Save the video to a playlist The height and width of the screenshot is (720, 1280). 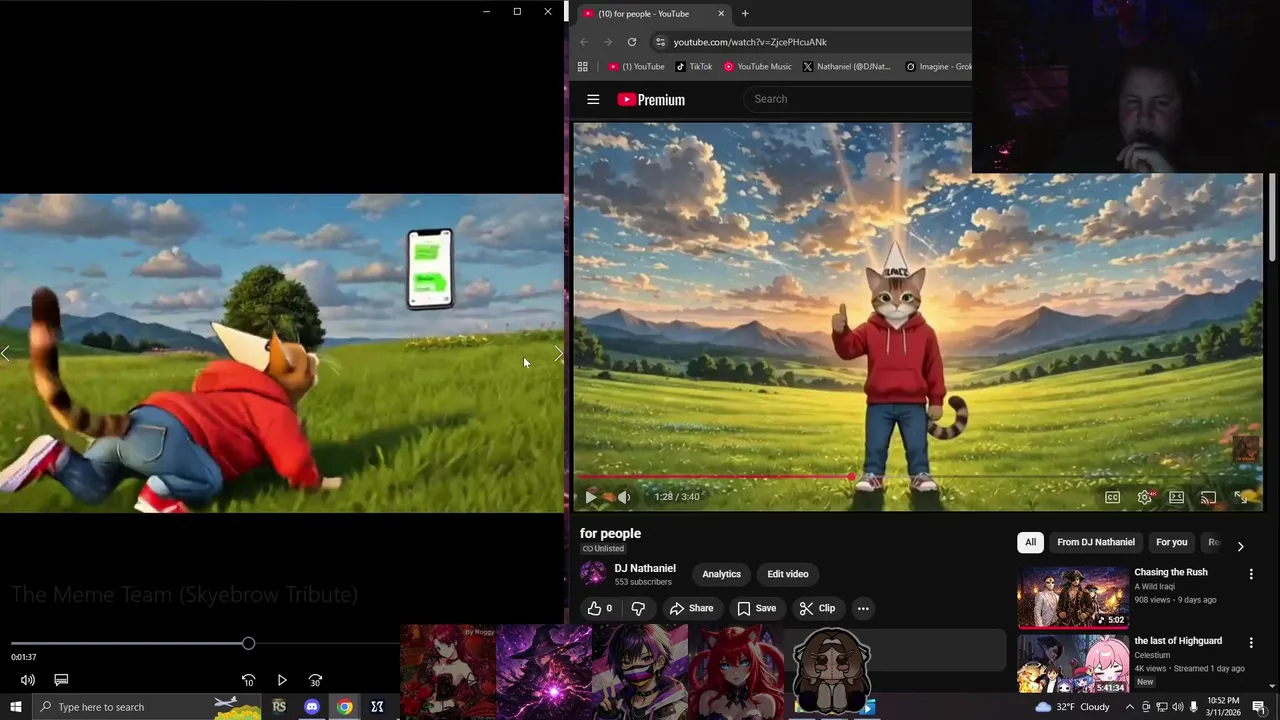coord(756,608)
